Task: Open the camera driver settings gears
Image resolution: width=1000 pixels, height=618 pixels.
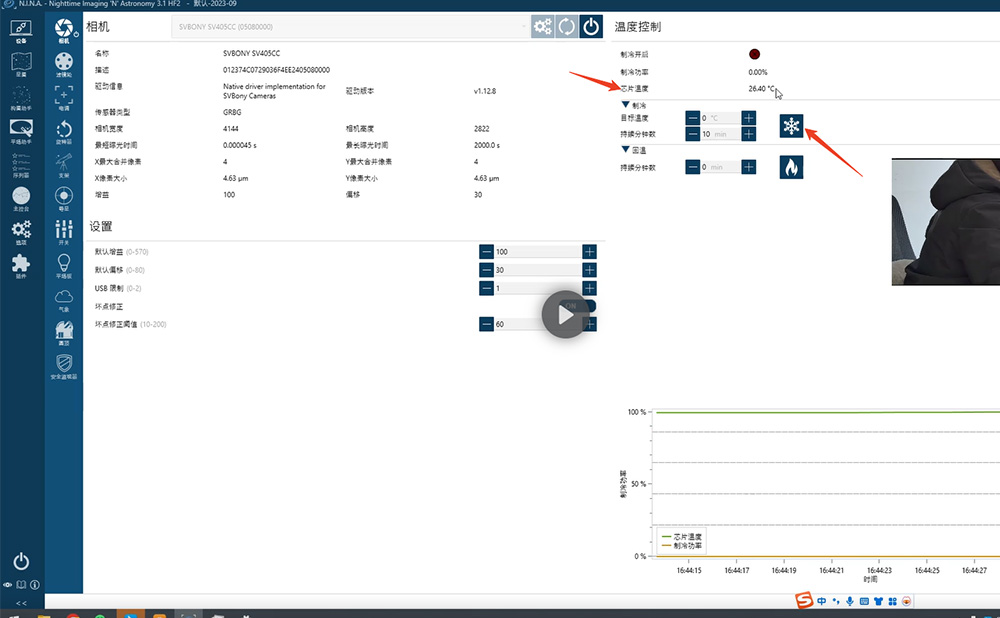Action: [543, 27]
